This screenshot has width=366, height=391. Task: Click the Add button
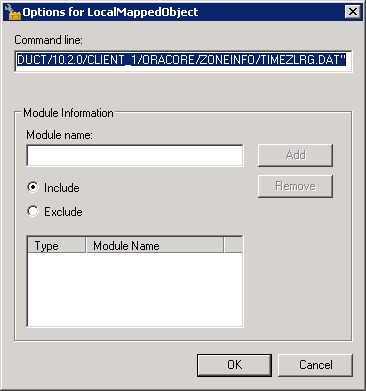click(x=295, y=155)
